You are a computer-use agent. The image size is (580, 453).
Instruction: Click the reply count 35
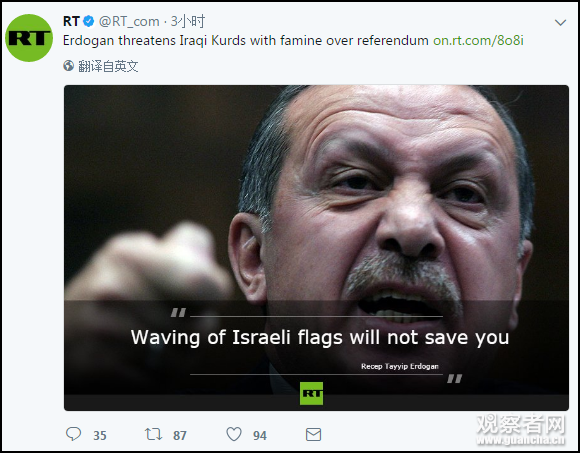click(100, 436)
